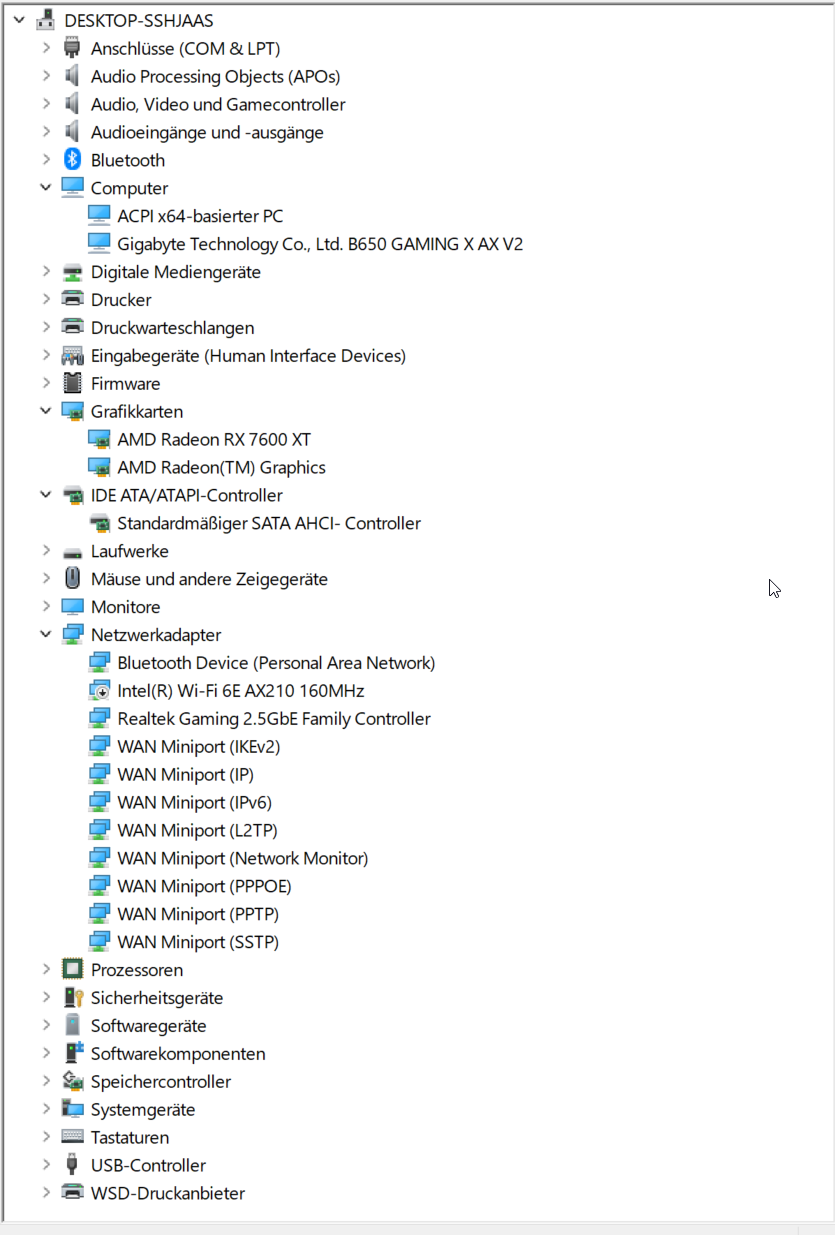Click the Bluetooth category icon
This screenshot has height=1235, width=835.
pos(72,160)
